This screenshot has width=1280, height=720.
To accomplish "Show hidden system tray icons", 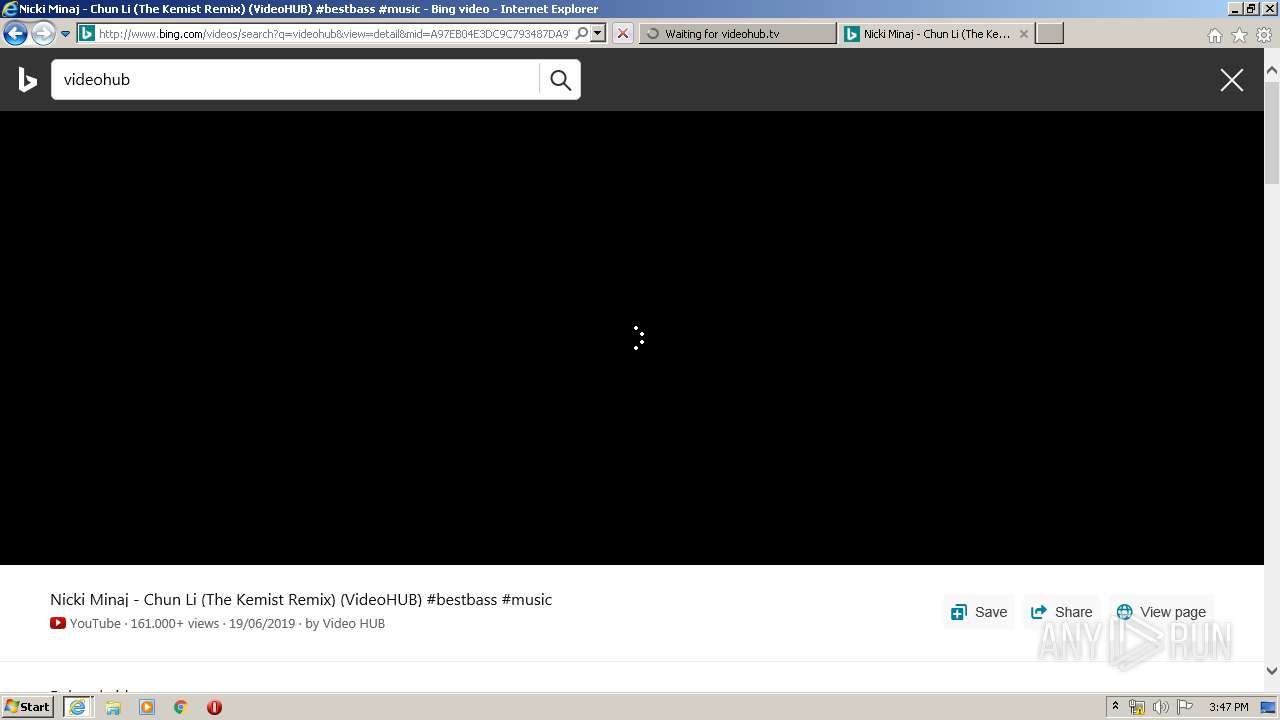I will pos(1115,706).
